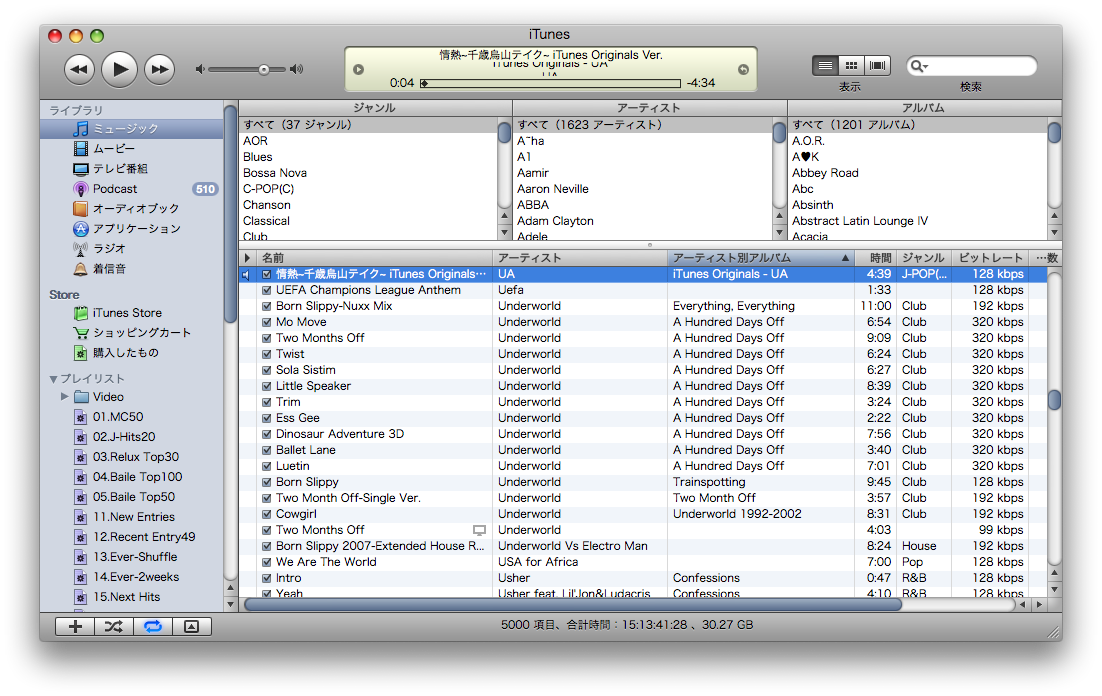
Task: Switch to album grid view
Action: coord(851,65)
